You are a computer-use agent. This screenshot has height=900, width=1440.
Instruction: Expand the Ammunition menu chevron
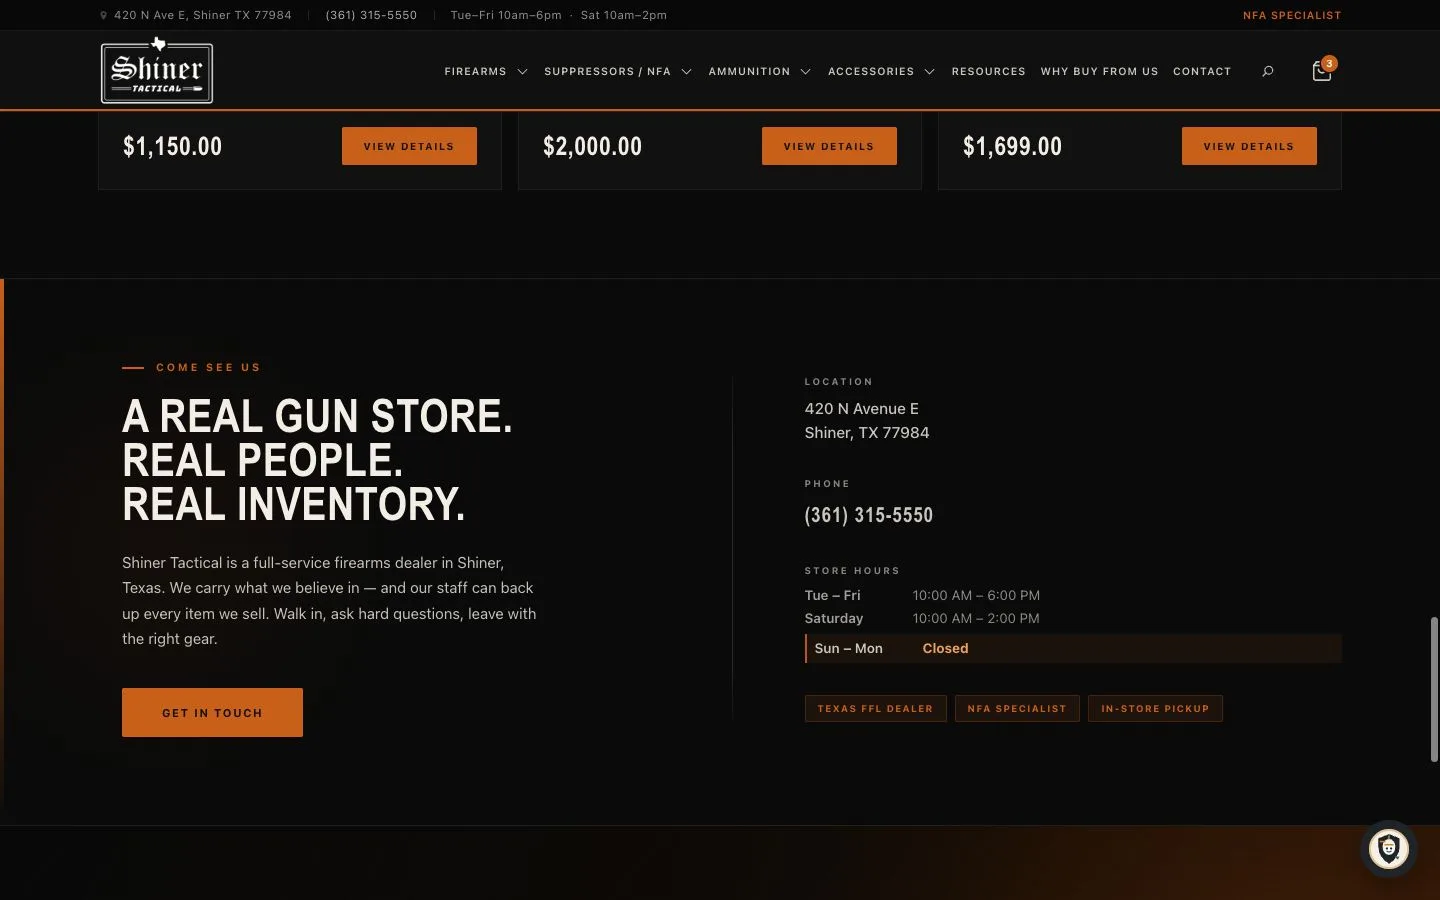coord(805,72)
